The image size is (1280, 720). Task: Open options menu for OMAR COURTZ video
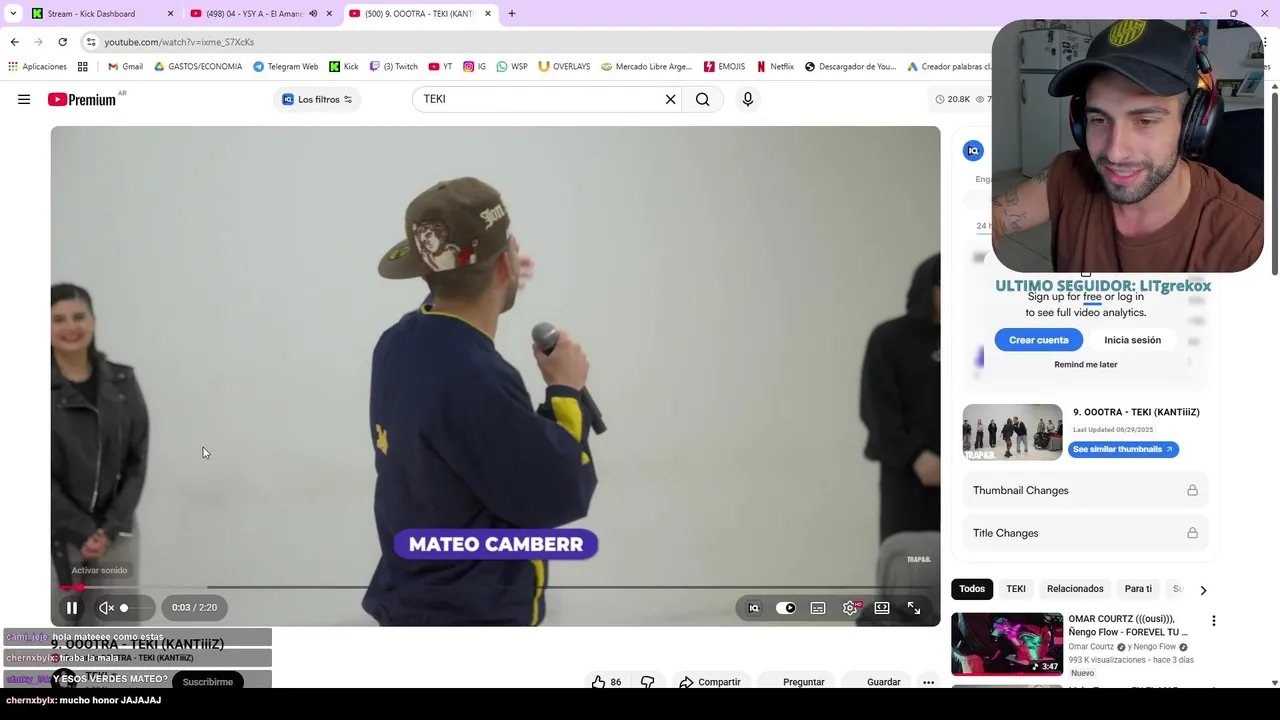pos(1214,621)
